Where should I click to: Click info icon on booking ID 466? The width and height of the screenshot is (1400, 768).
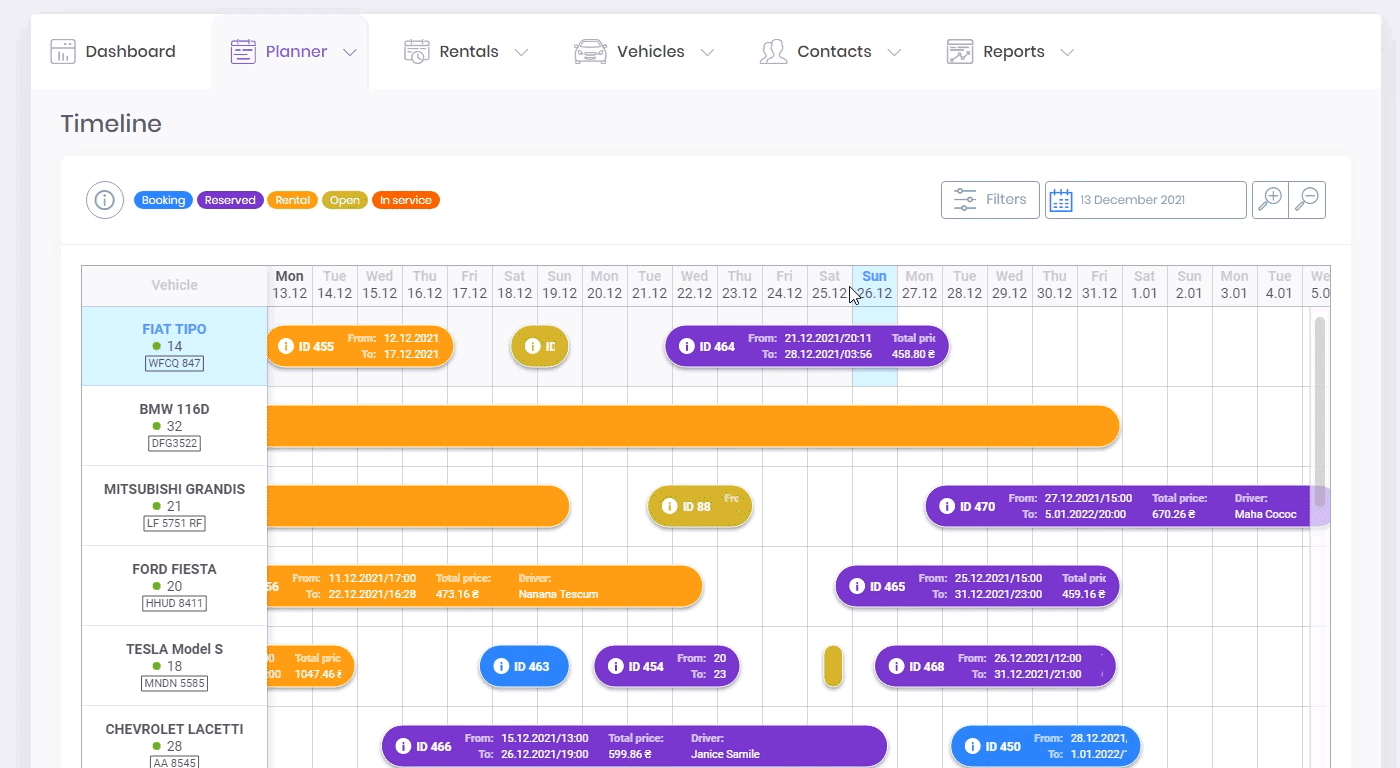click(403, 746)
